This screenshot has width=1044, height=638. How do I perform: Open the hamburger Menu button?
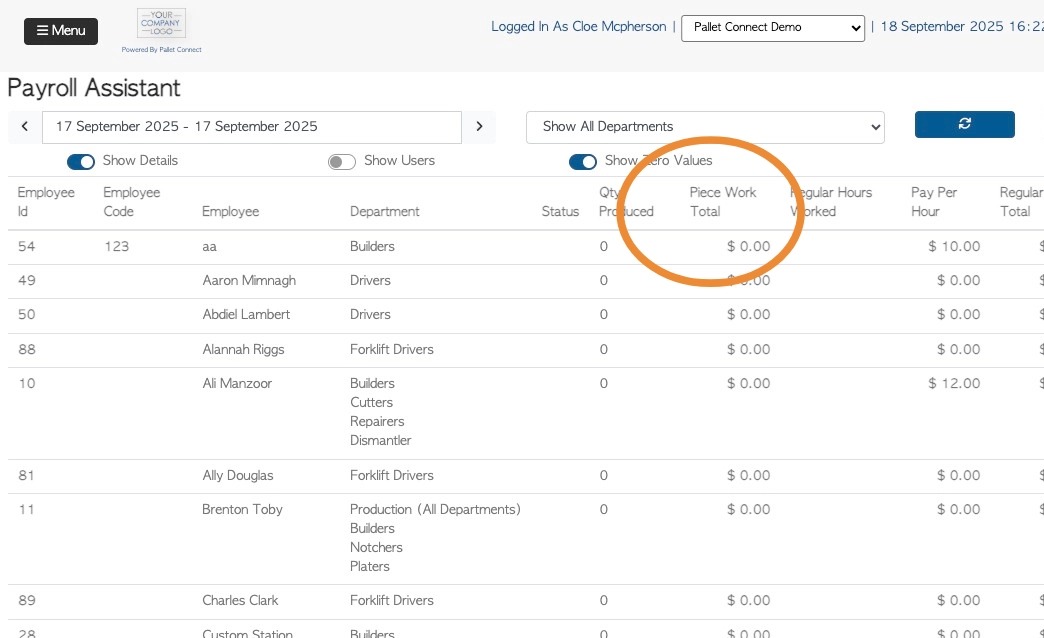[61, 31]
